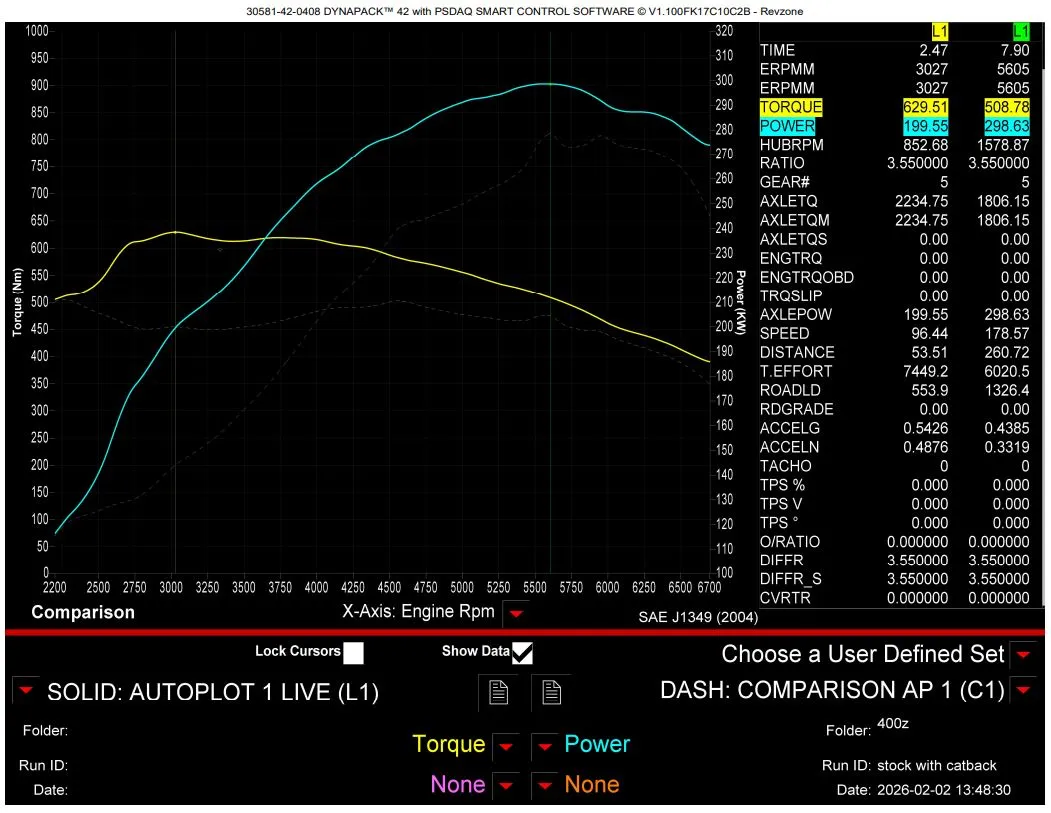Open the C1 run information document icon

pyautogui.click(x=552, y=692)
